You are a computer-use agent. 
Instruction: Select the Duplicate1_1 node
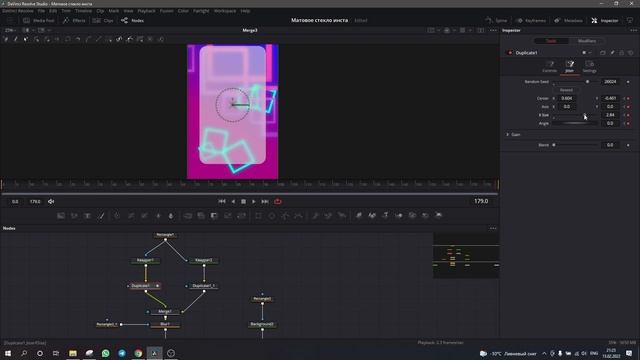point(203,286)
